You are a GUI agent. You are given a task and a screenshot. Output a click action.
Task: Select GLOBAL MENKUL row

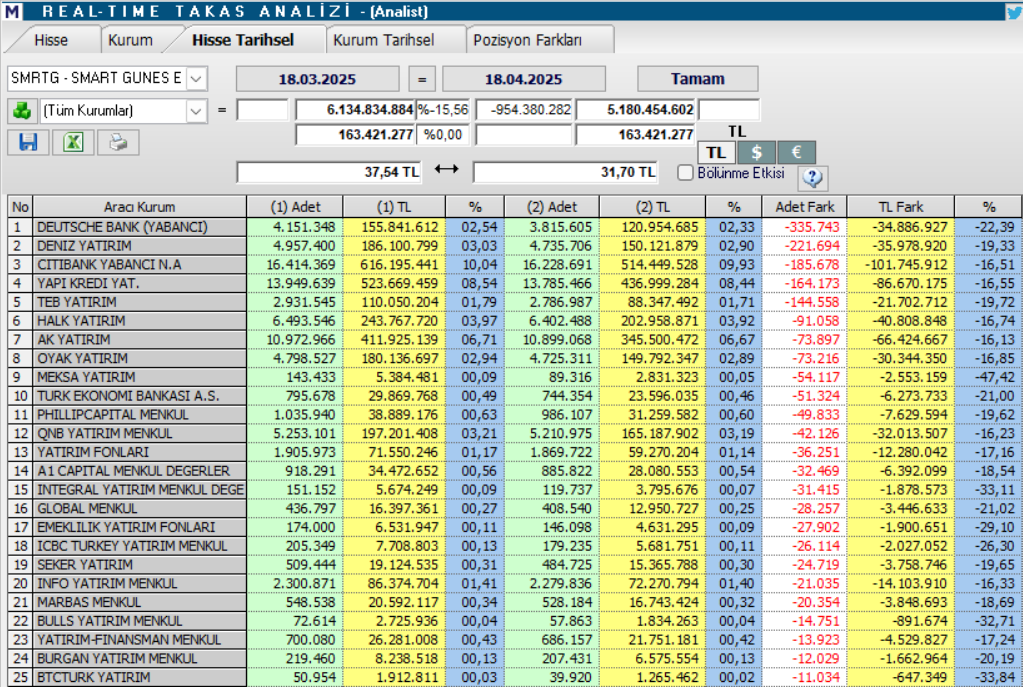pyautogui.click(x=515, y=508)
